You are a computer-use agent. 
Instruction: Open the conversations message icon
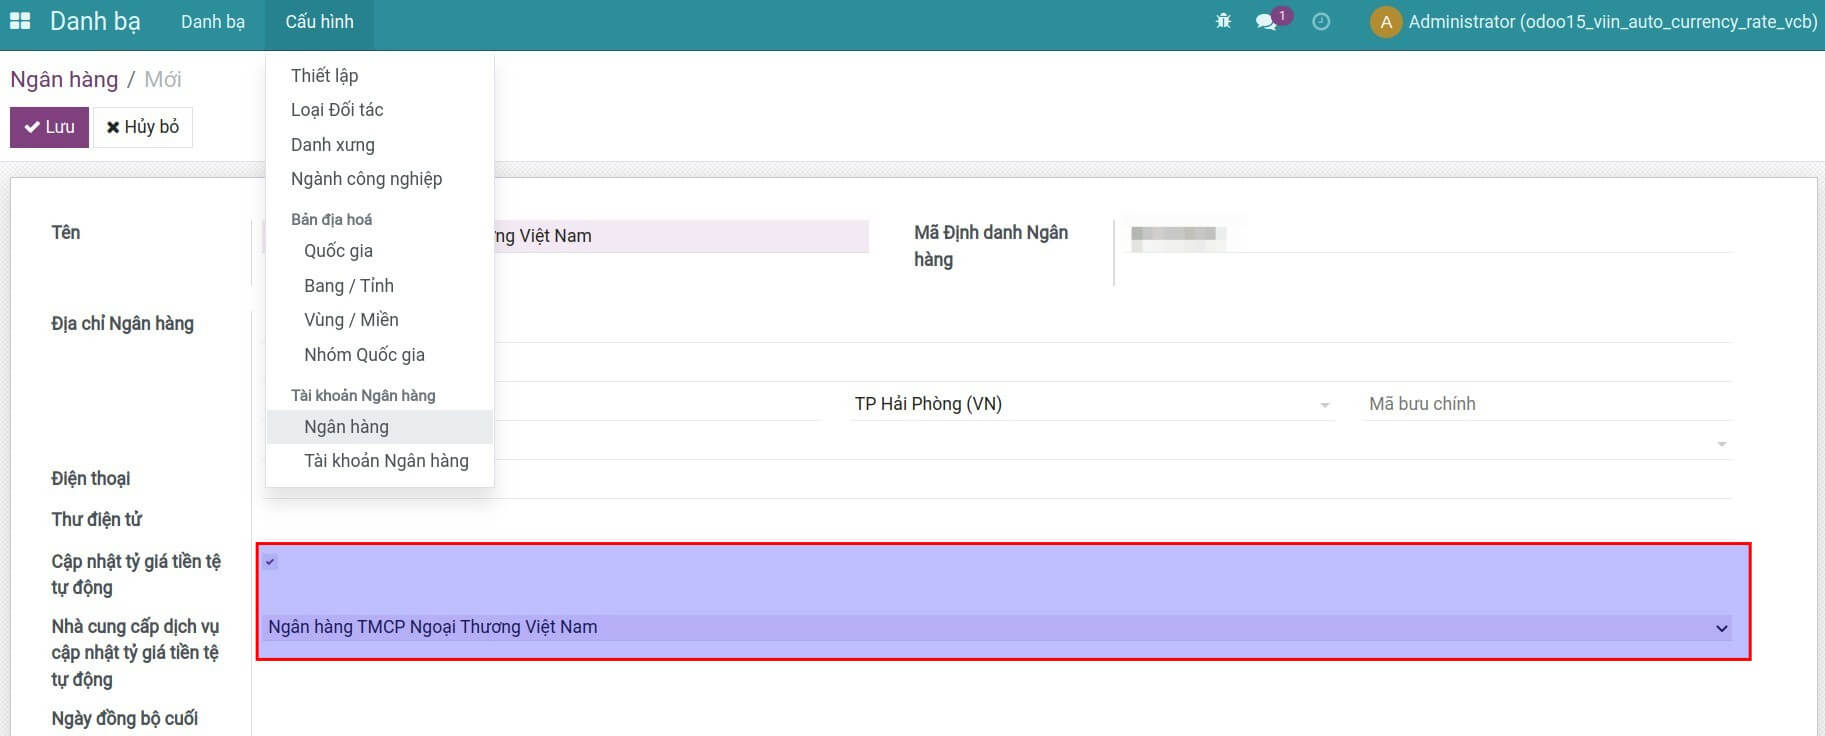point(1267,21)
